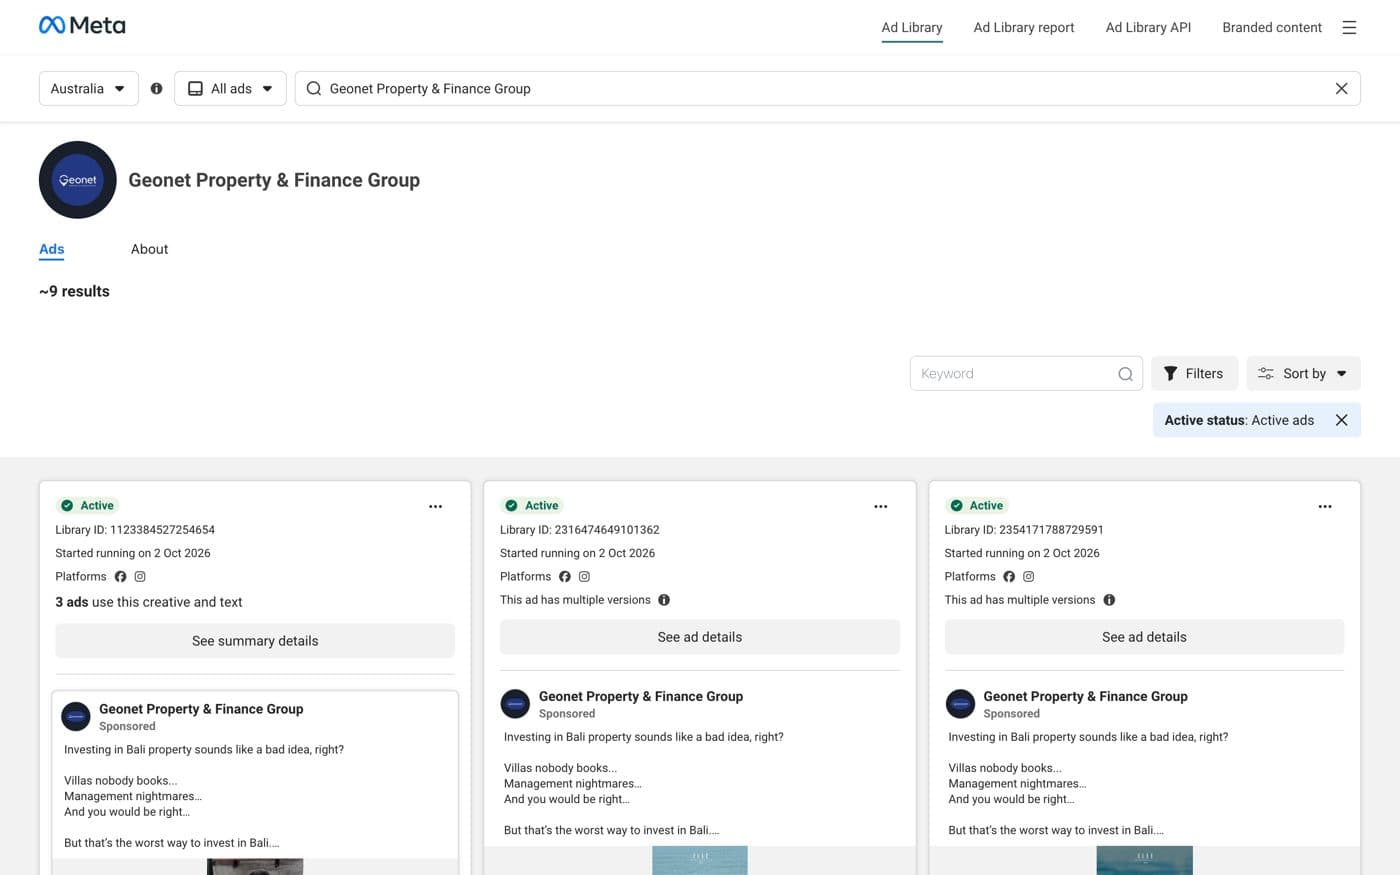Click the ad image thumbnail in ad 1123384527254654
1400x875 pixels.
[255, 866]
